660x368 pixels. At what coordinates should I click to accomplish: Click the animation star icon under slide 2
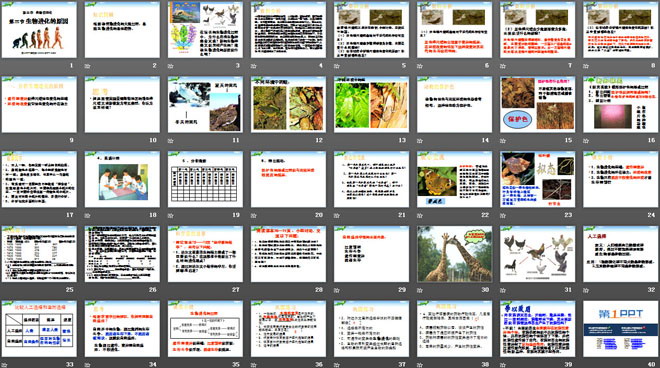pos(88,66)
